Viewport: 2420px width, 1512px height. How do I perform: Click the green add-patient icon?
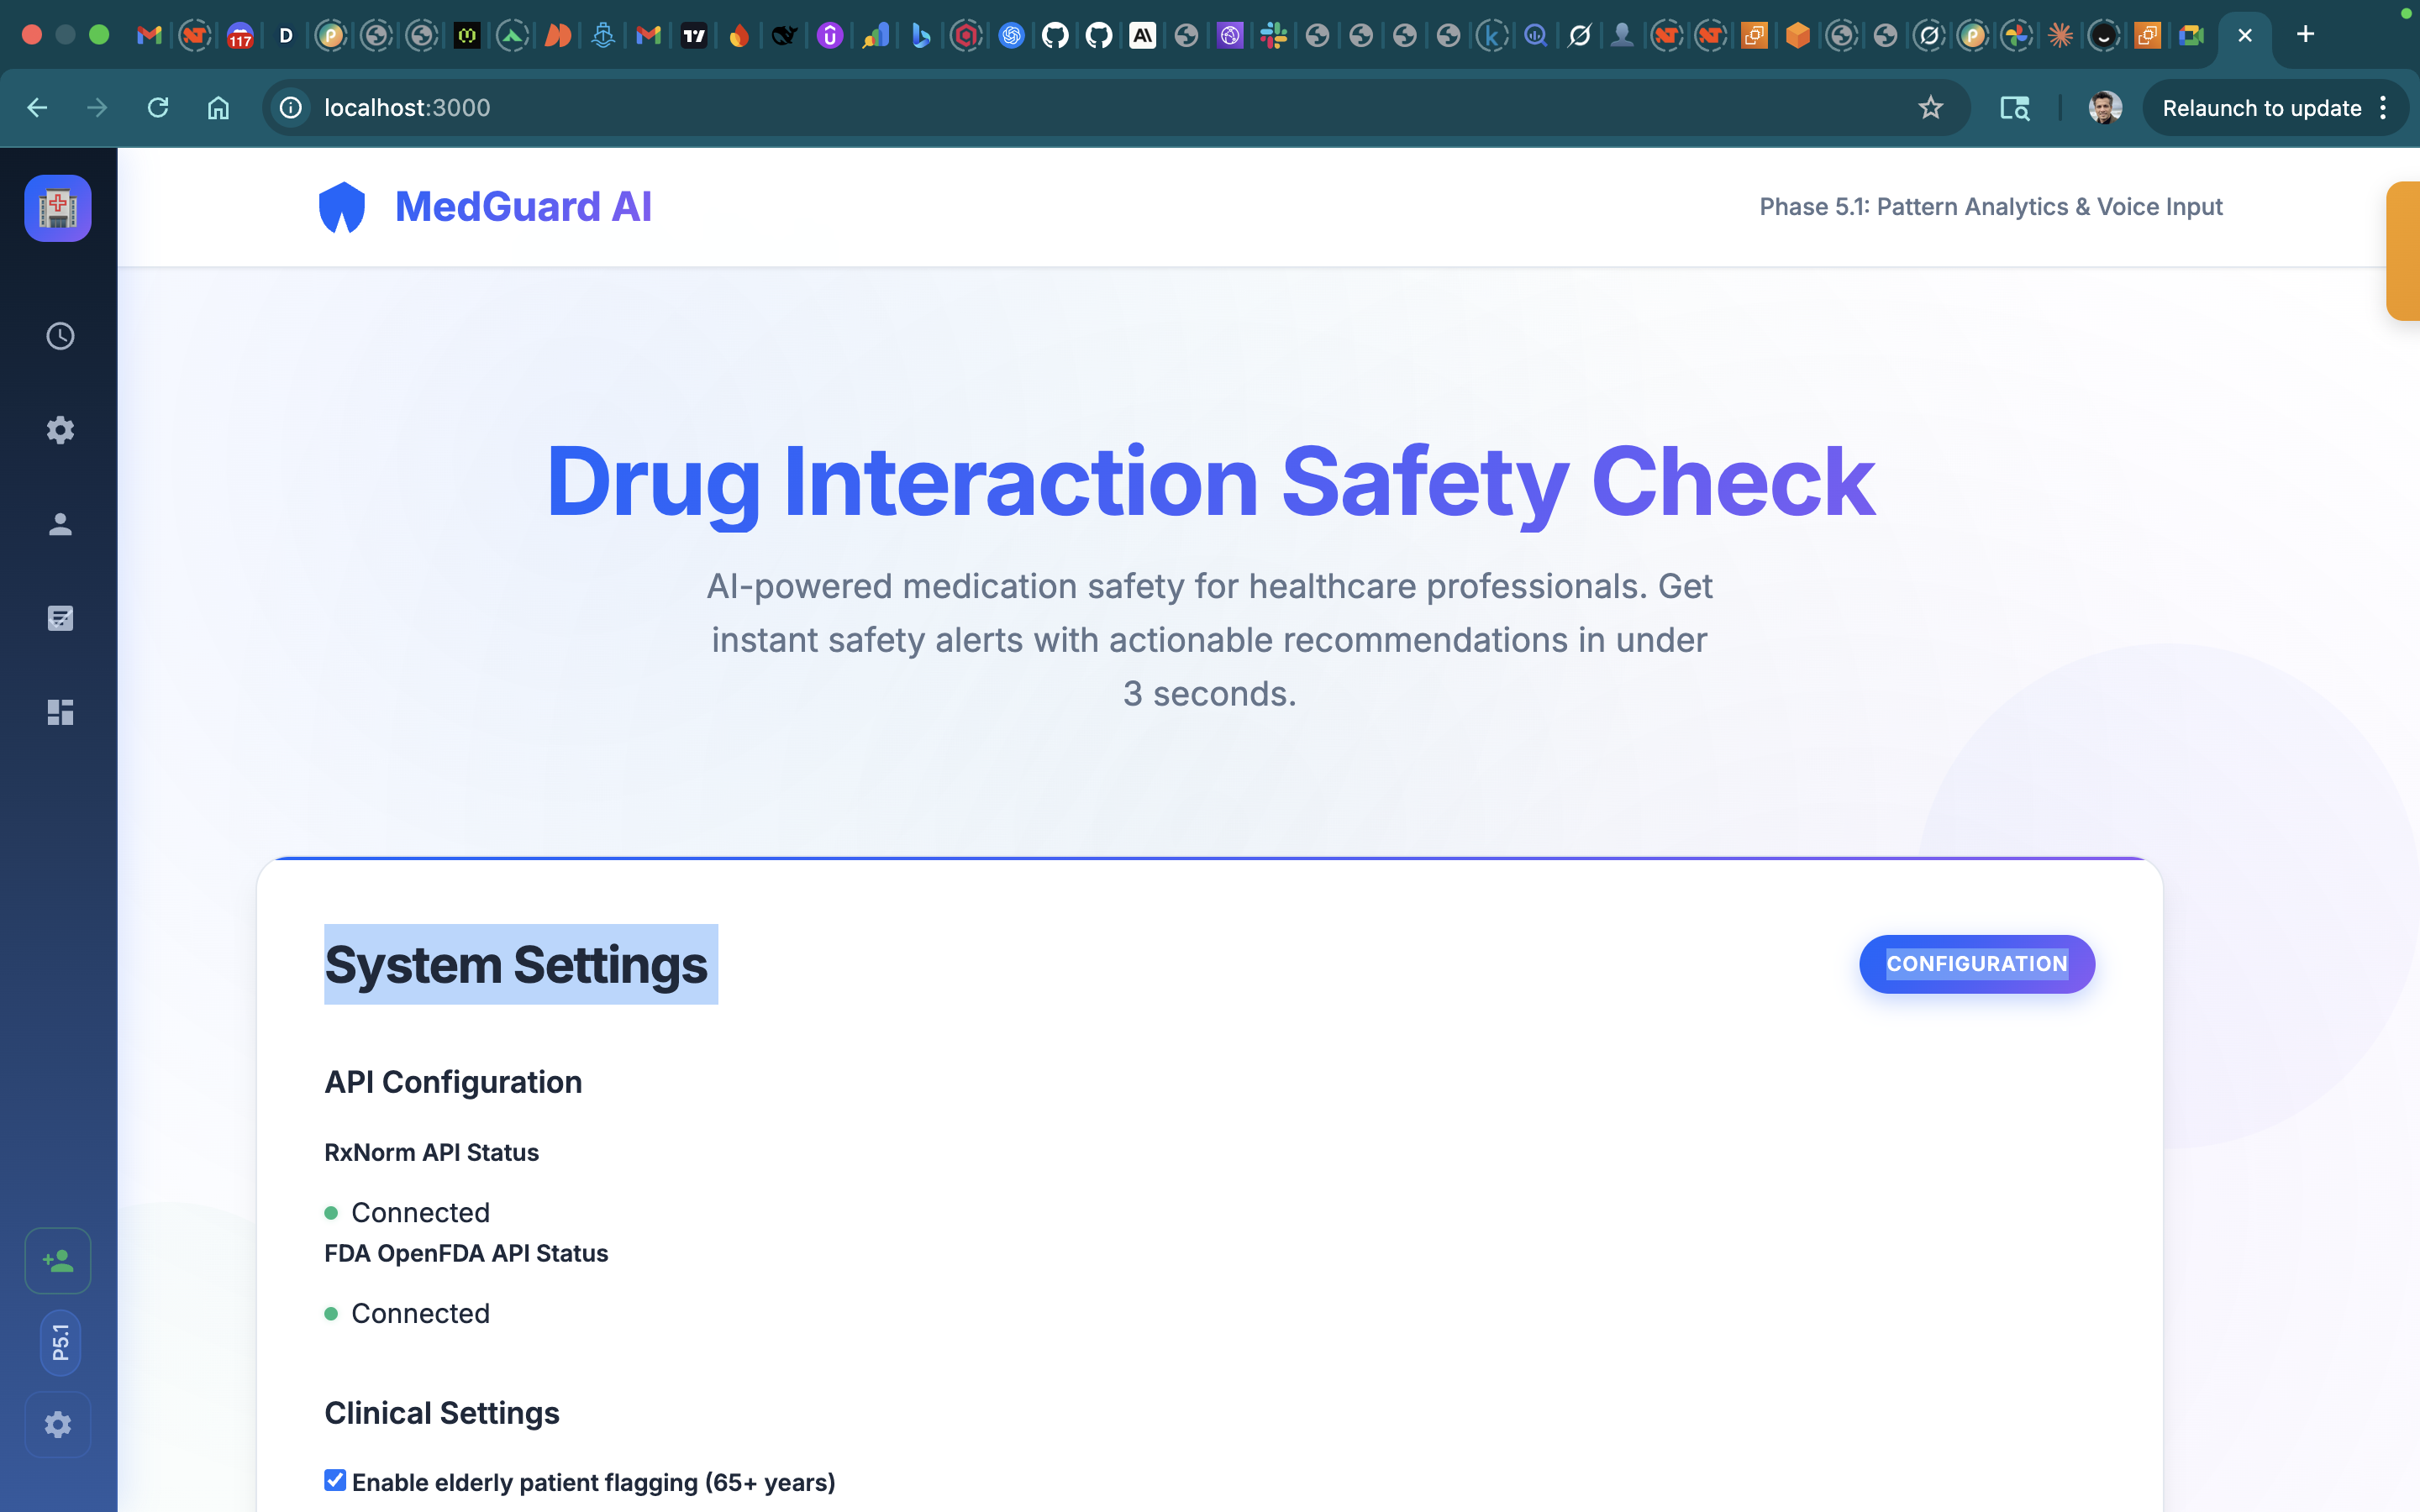point(57,1260)
